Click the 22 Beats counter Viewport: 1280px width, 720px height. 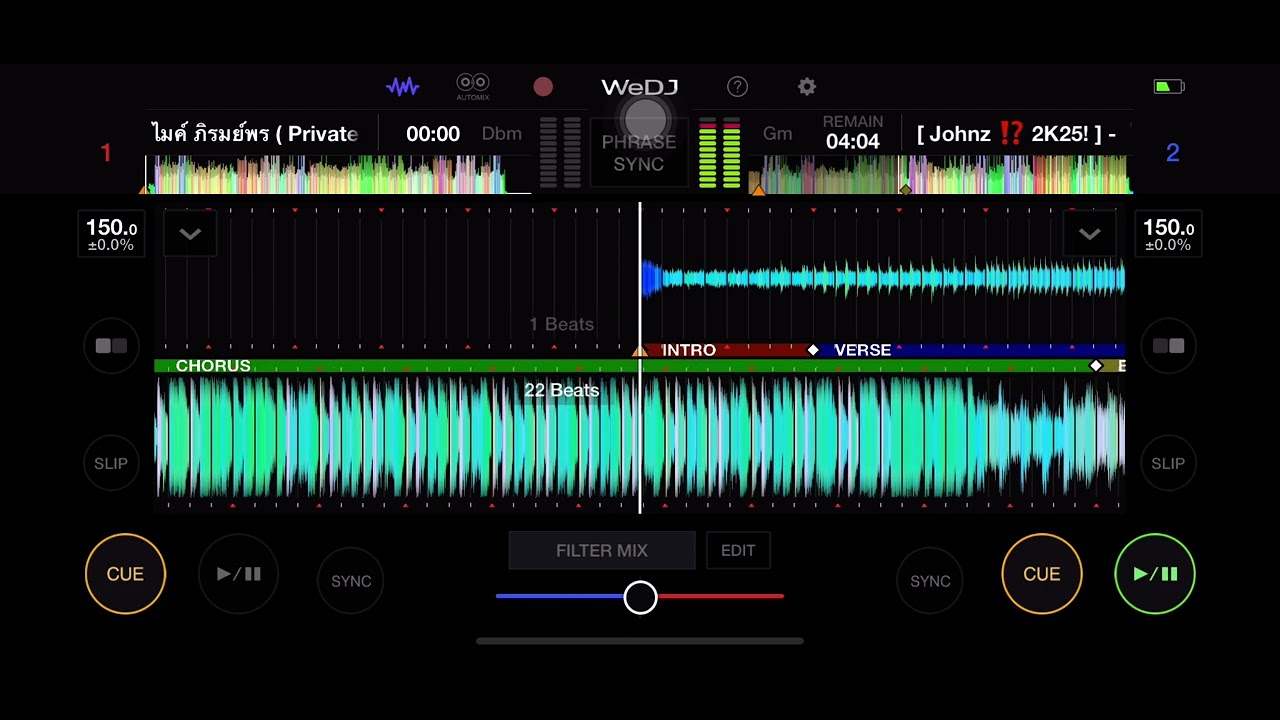tap(561, 390)
